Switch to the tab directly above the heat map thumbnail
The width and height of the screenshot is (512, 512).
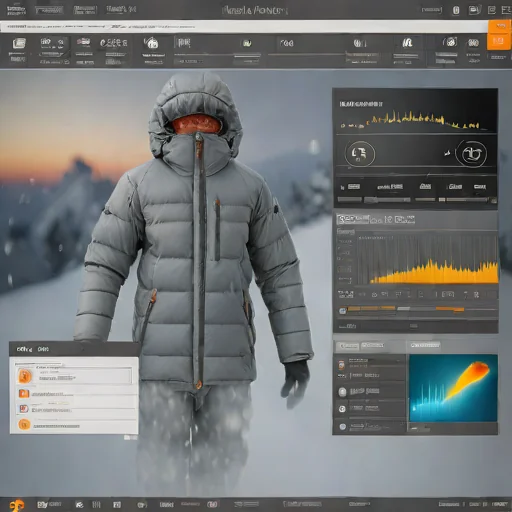tap(425, 345)
